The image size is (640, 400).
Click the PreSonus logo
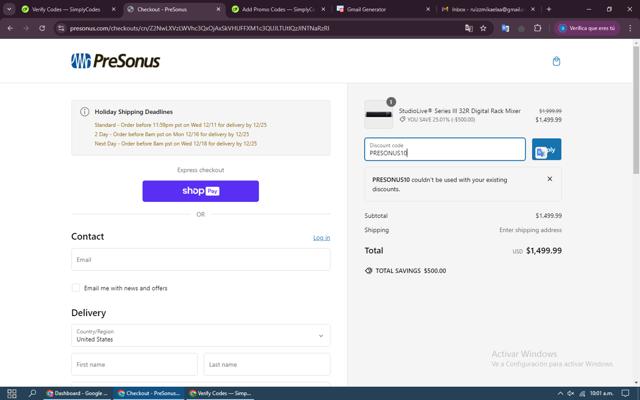(x=116, y=61)
